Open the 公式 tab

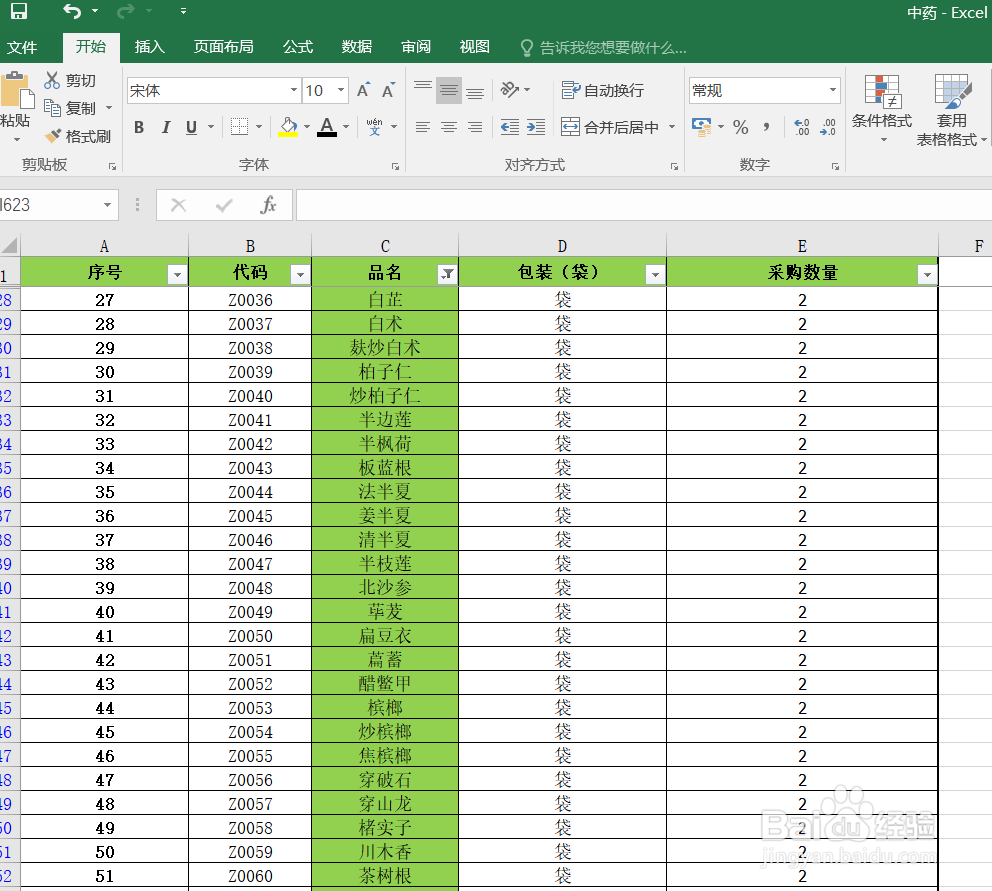298,47
